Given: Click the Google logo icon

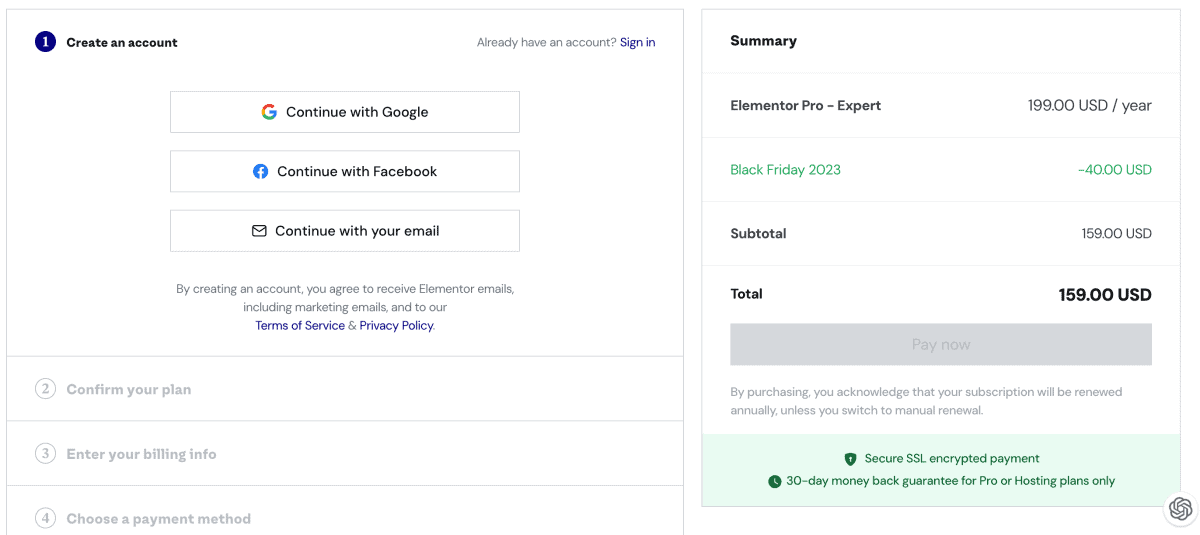Looking at the screenshot, I should click(x=269, y=112).
